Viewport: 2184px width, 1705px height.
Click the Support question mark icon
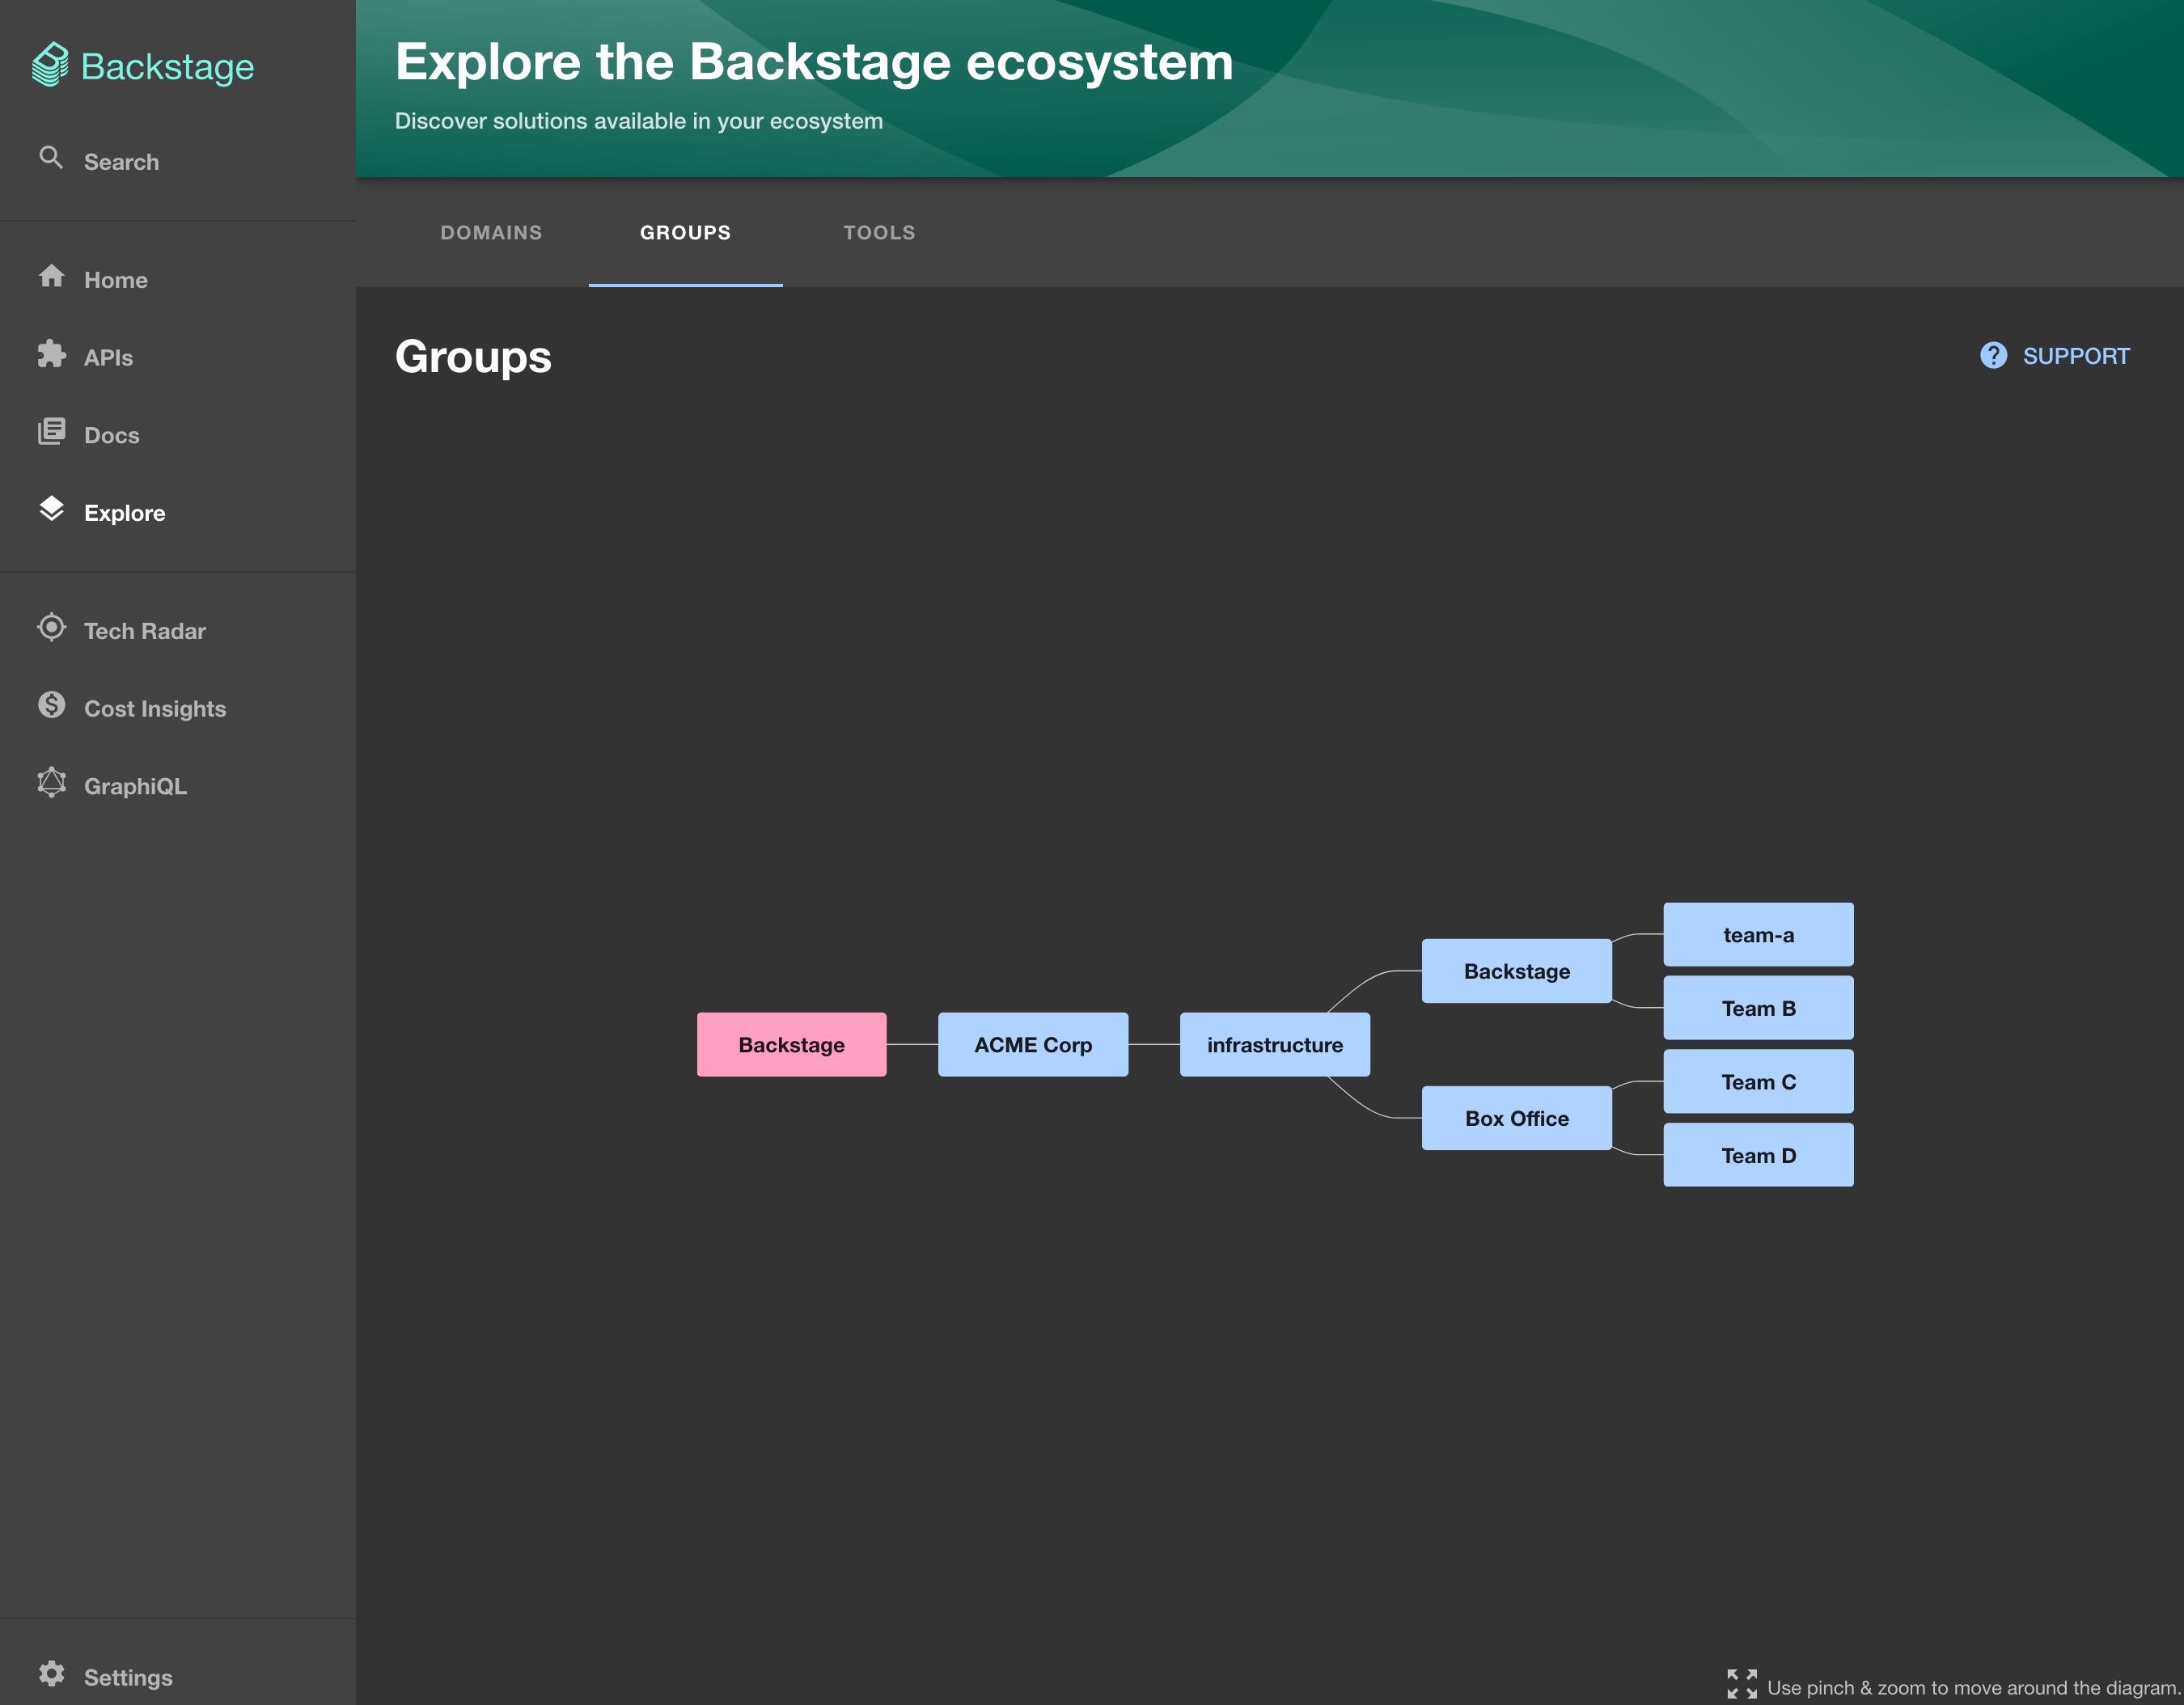click(x=1993, y=356)
